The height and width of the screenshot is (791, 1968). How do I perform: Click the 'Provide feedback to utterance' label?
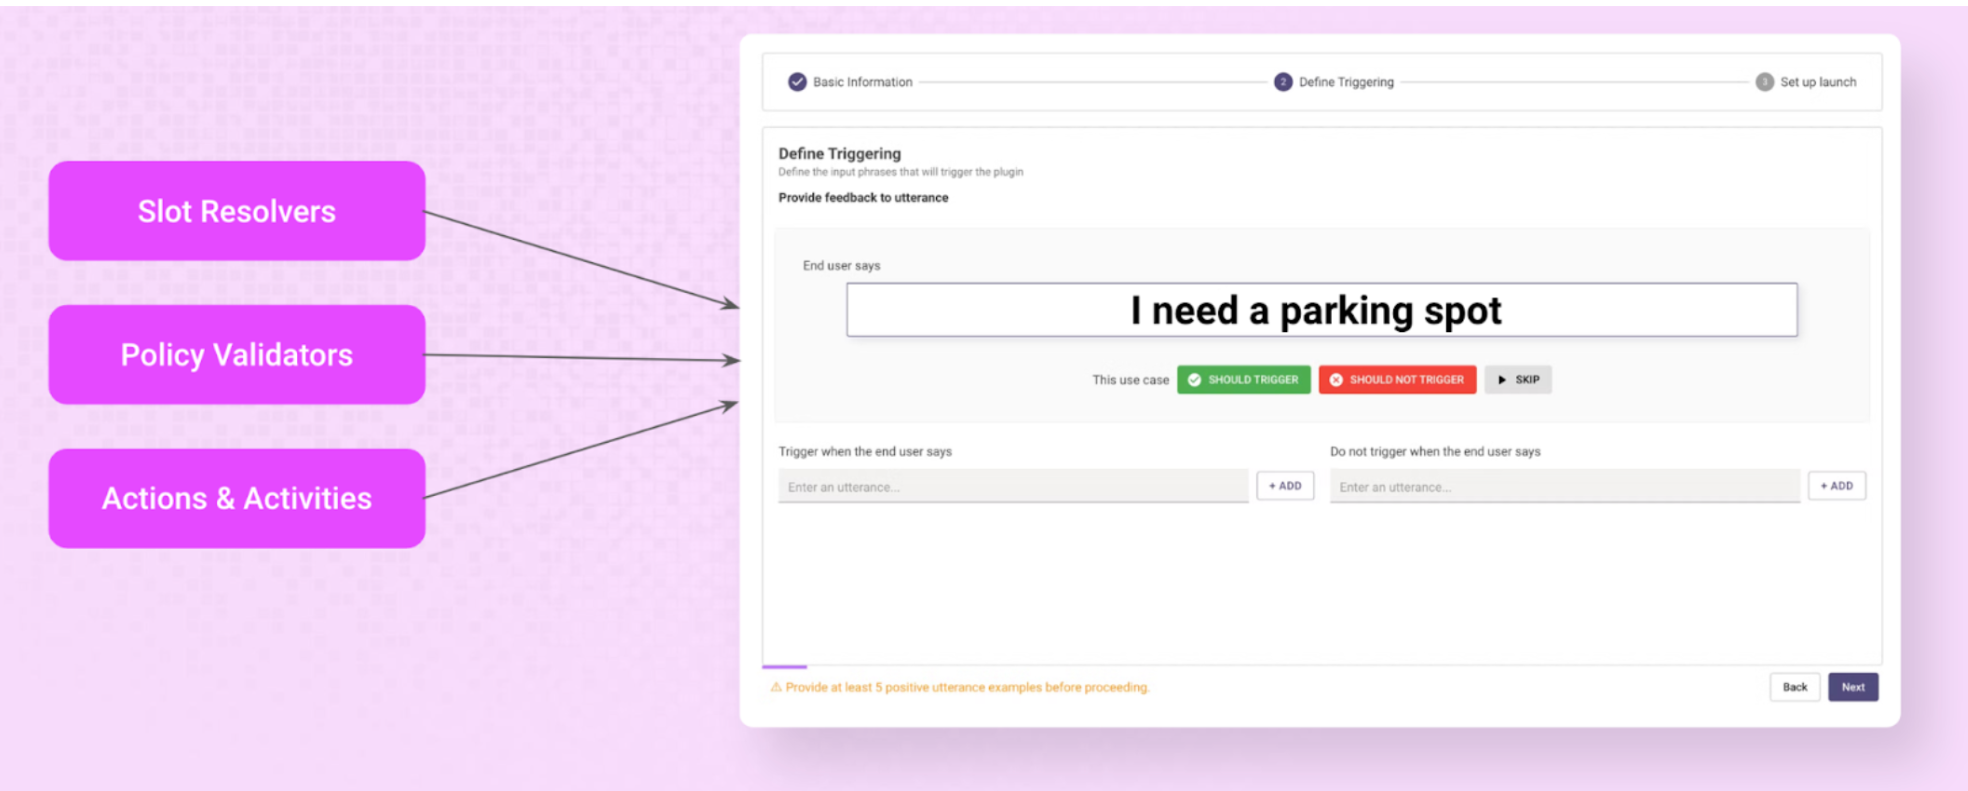863,198
